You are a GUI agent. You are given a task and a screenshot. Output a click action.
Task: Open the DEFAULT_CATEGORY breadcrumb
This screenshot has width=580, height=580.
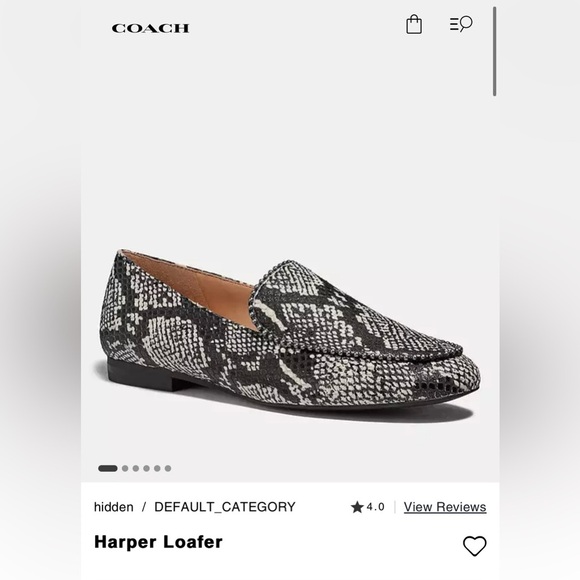click(x=225, y=507)
